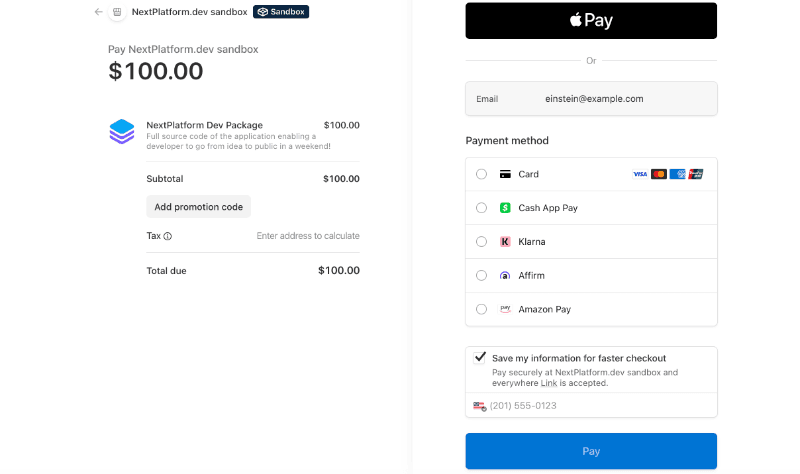Viewport: 800px width, 474px height.
Task: Click the NextPlatform.dev store icon
Action: point(117,12)
